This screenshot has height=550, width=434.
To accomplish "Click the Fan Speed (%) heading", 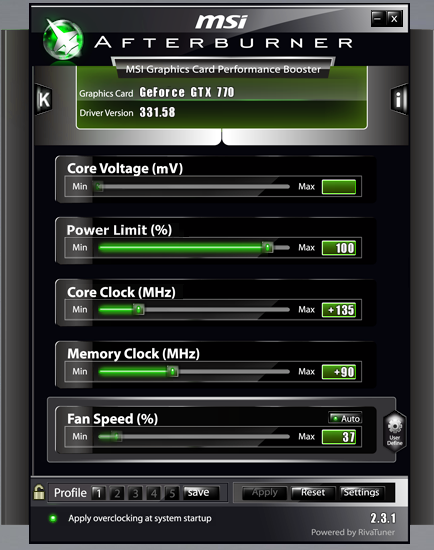I will (x=112, y=419).
